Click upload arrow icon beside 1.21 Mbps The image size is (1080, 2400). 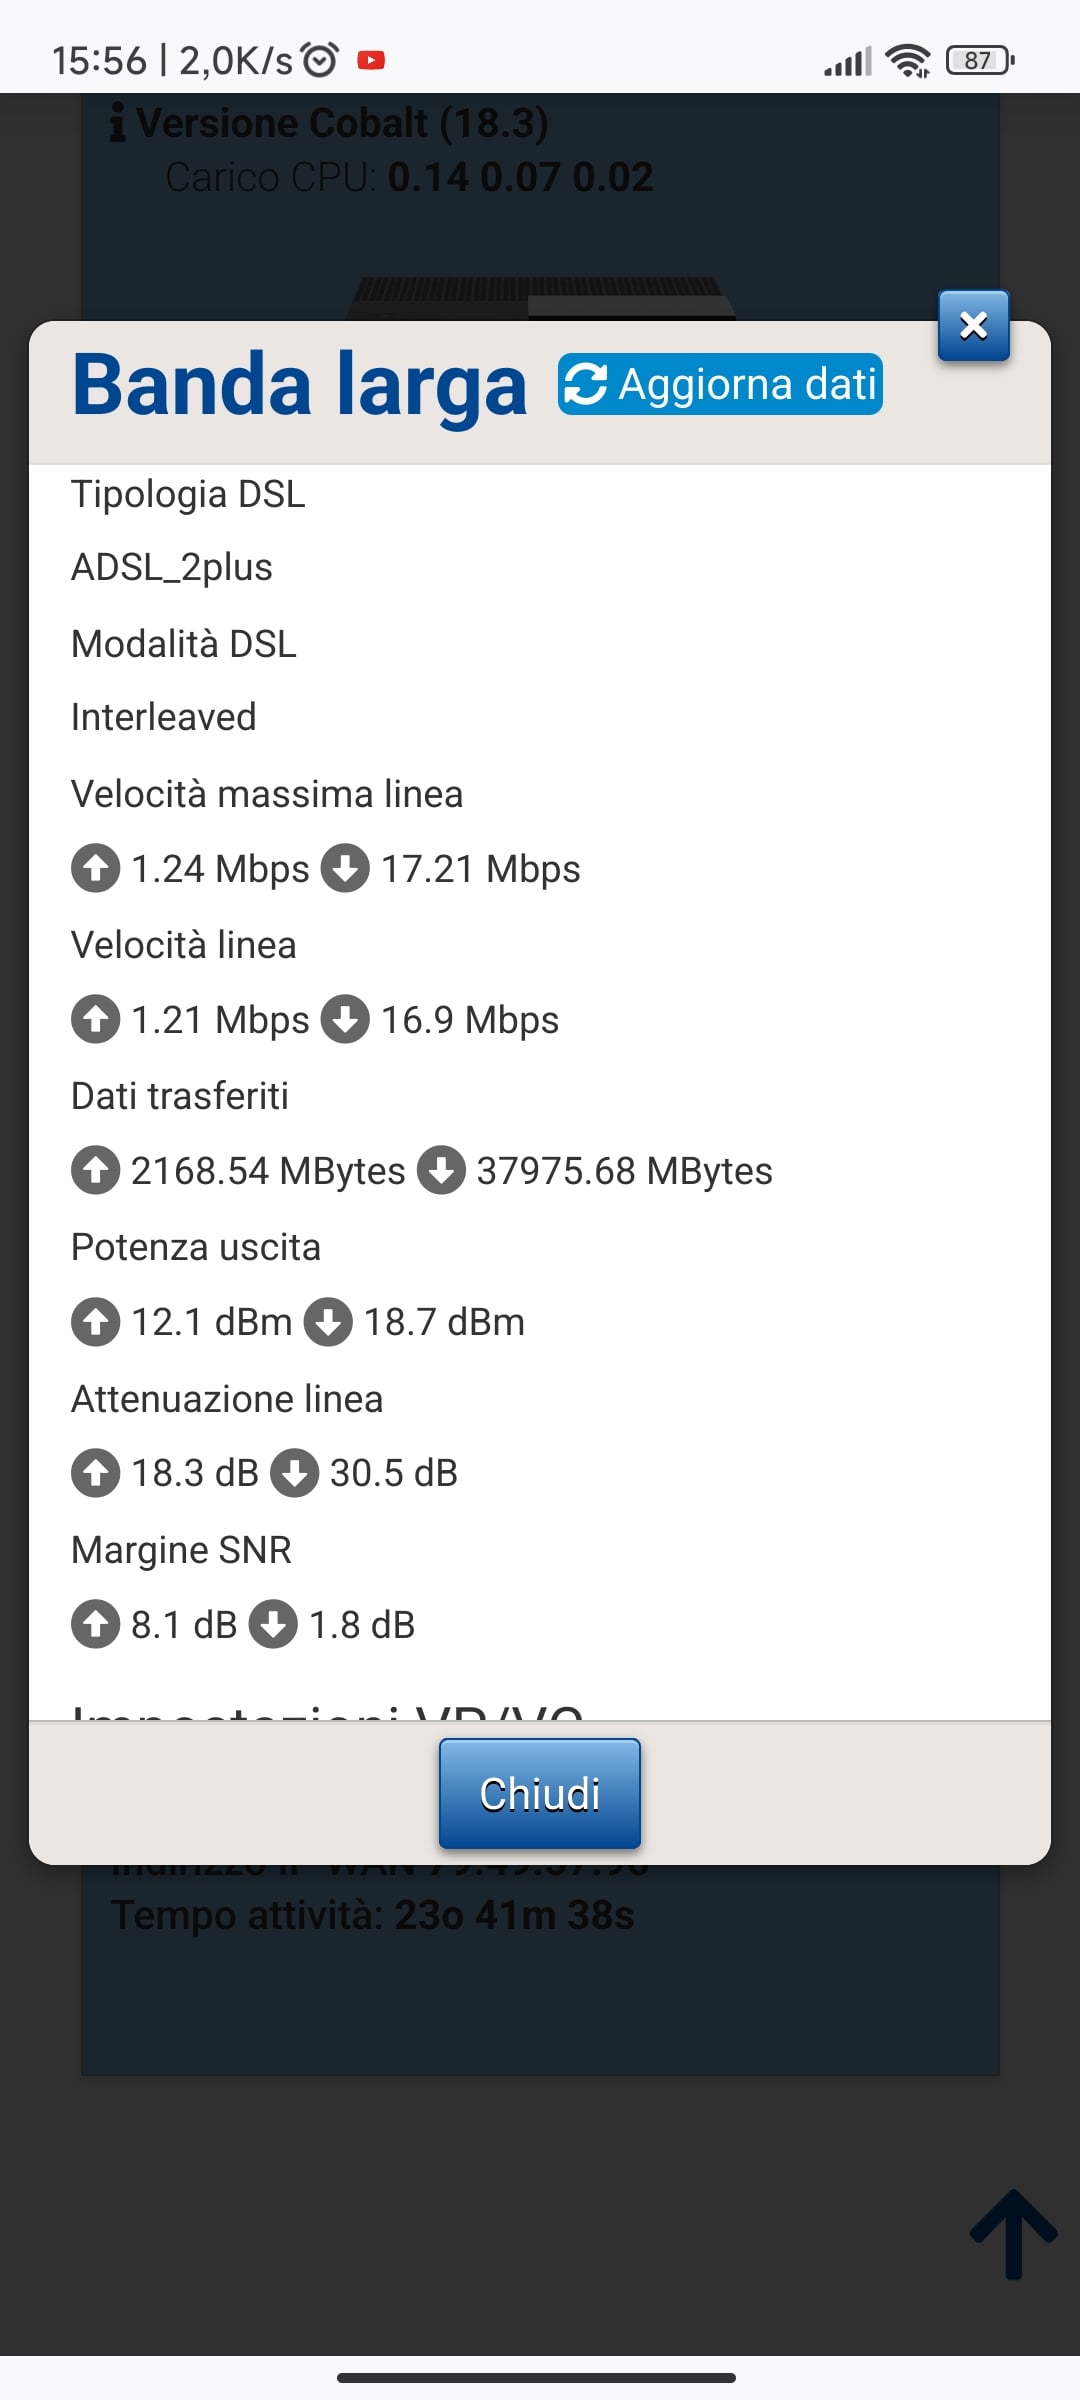pos(96,1019)
